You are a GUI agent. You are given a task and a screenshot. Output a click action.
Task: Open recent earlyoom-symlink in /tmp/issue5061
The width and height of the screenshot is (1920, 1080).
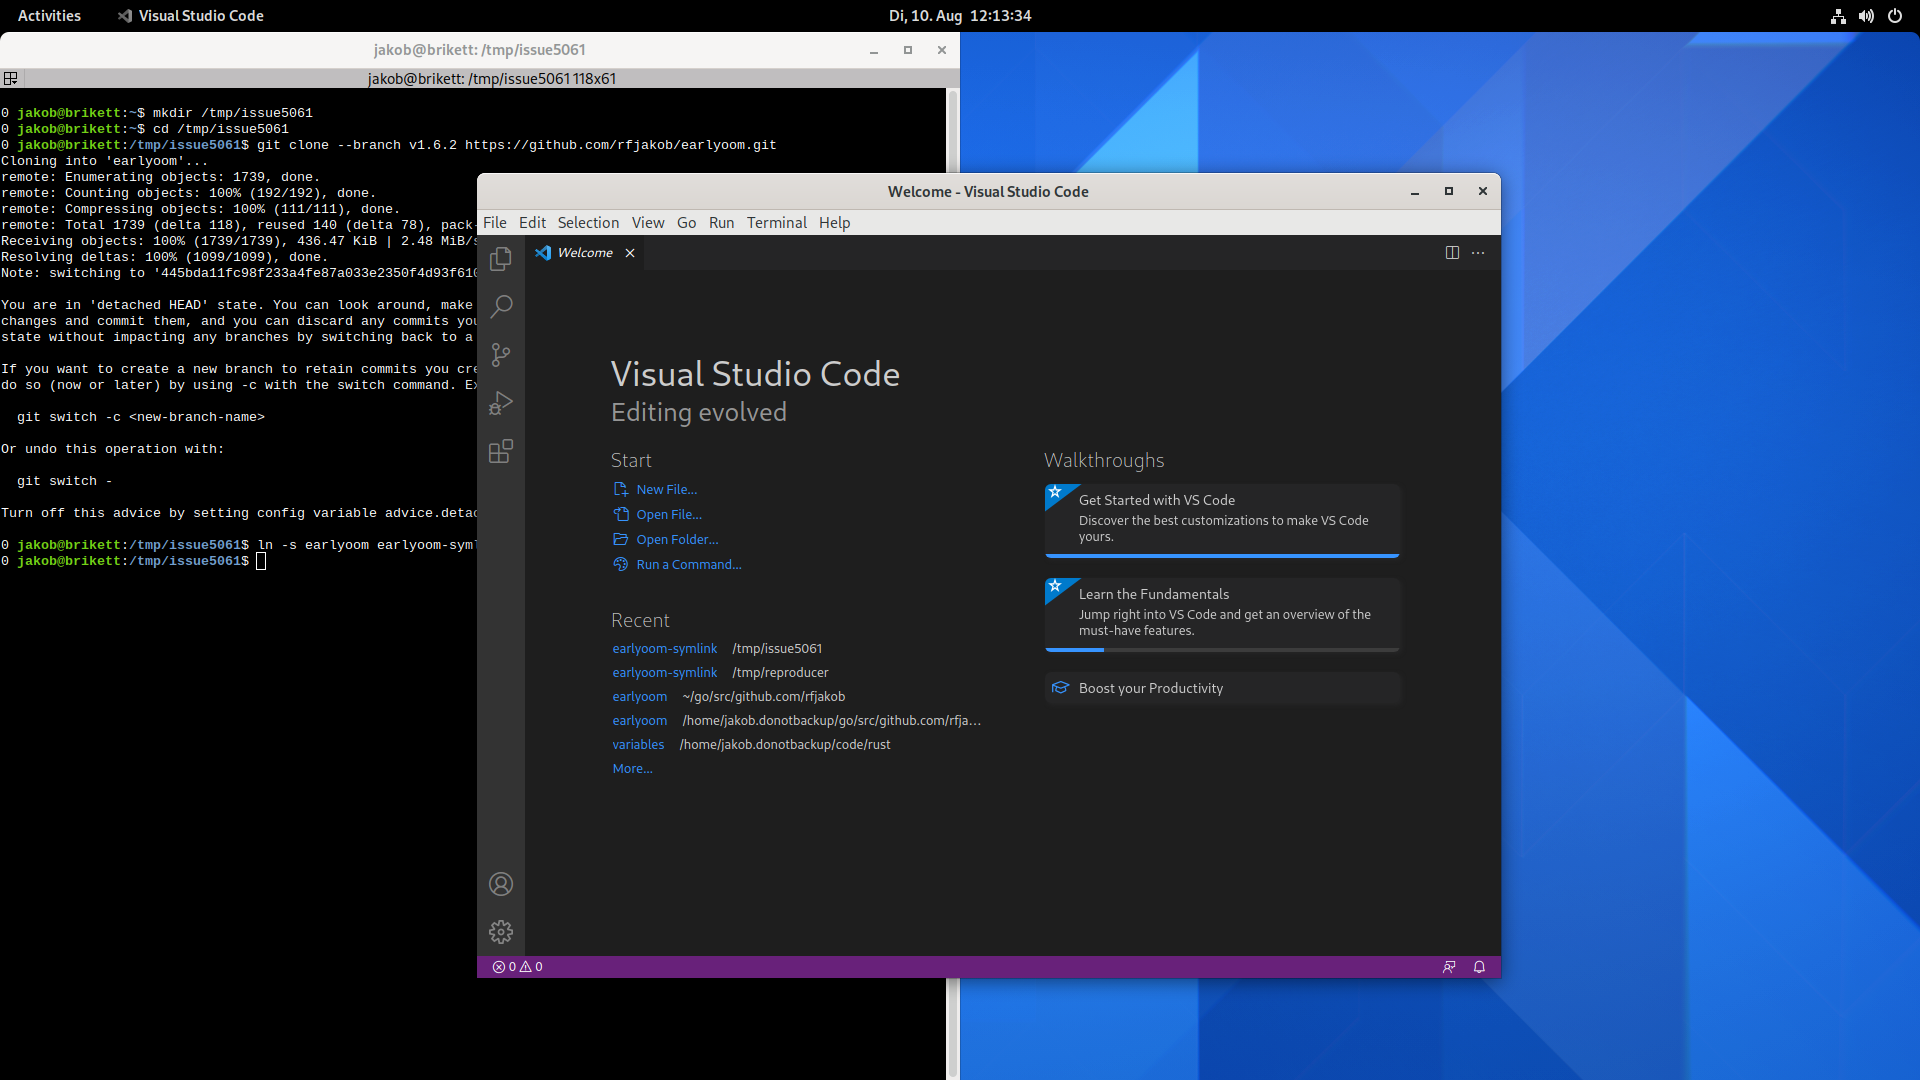[665, 649]
